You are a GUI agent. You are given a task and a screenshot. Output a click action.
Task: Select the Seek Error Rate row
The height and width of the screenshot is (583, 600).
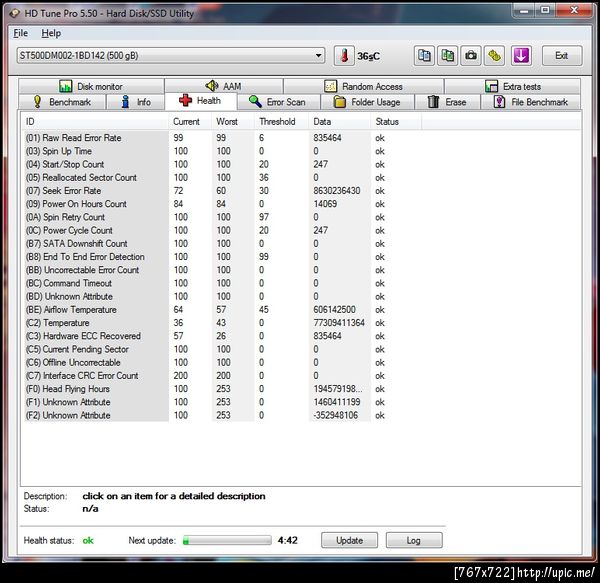[223, 191]
